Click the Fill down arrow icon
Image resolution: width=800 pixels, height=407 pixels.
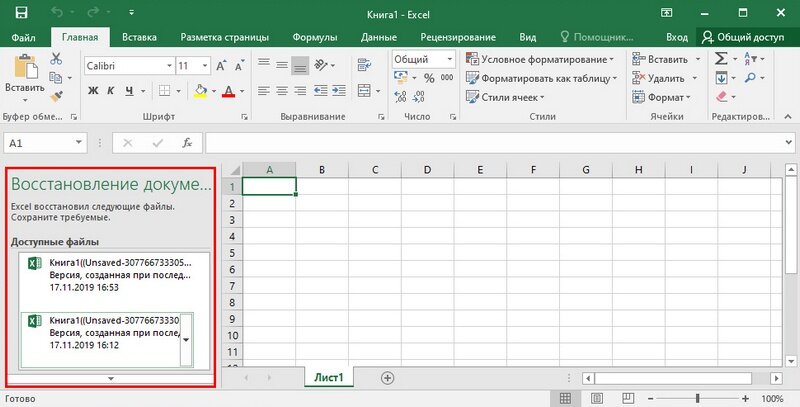[x=721, y=78]
